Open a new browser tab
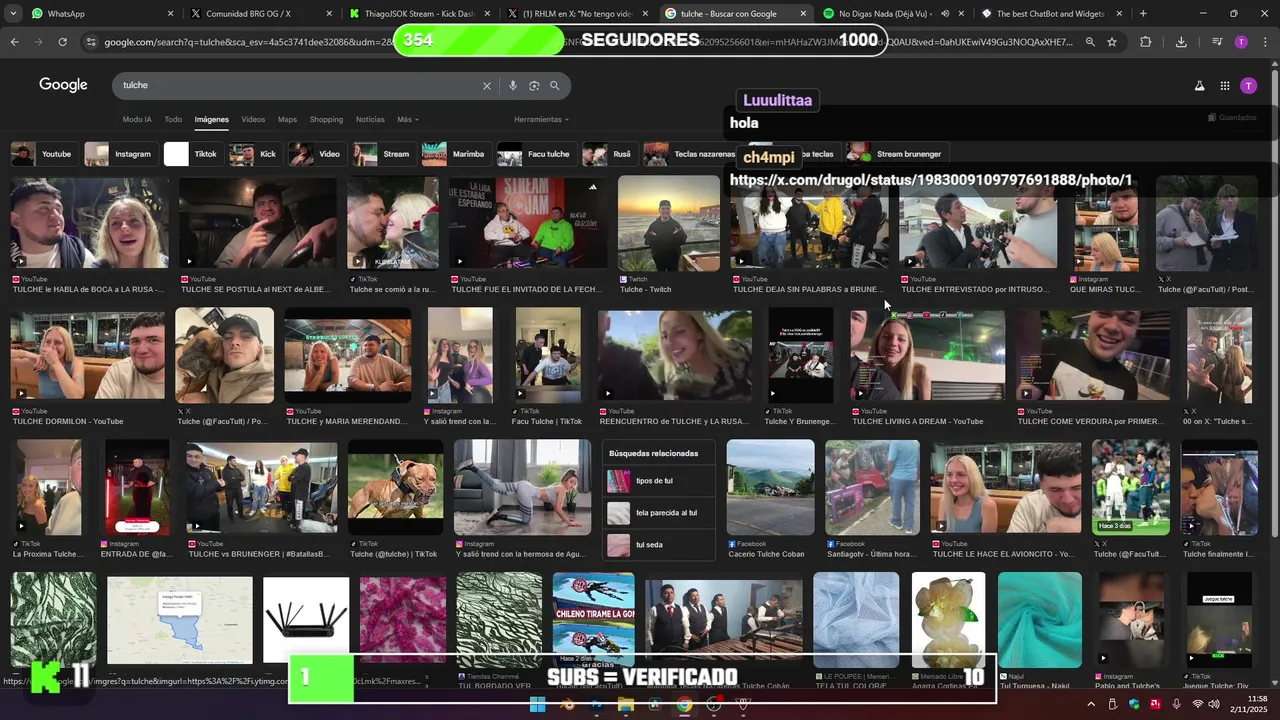 [1143, 14]
